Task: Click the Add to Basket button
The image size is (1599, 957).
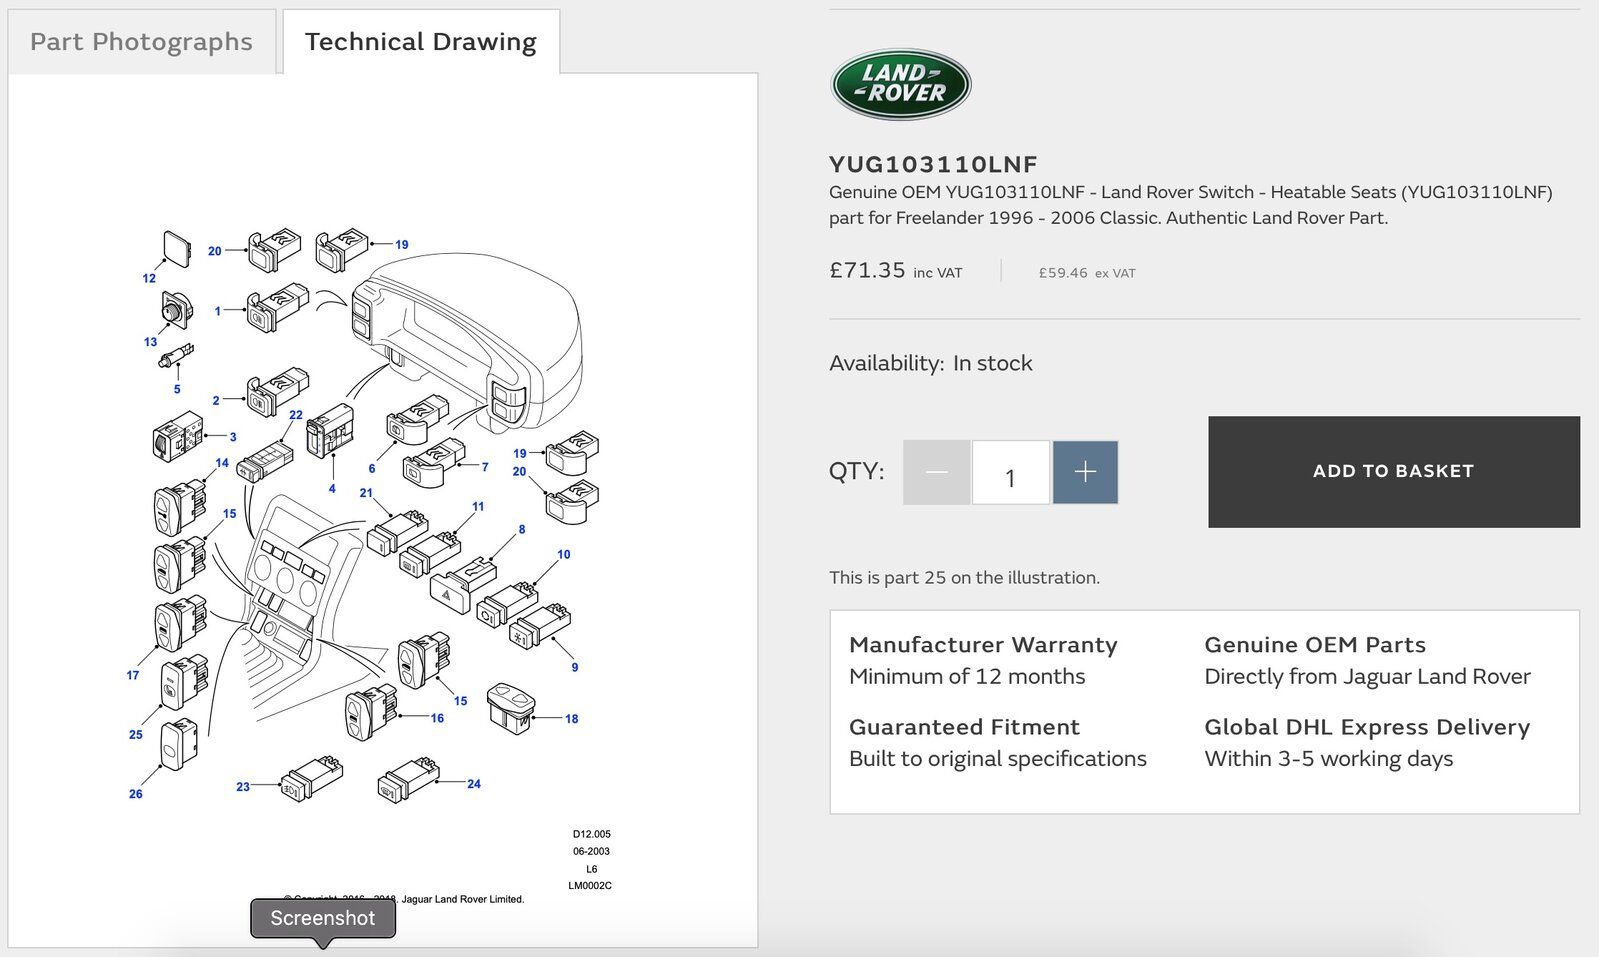Action: click(1394, 472)
